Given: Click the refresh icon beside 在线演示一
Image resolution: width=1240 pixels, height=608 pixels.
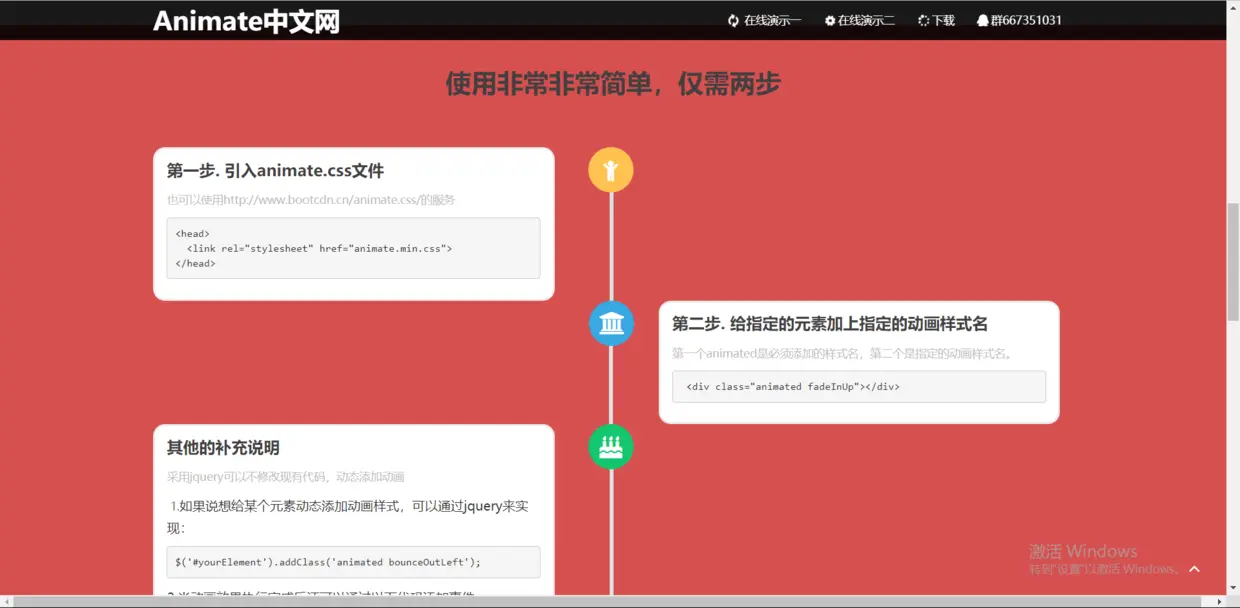Looking at the screenshot, I should pos(734,20).
